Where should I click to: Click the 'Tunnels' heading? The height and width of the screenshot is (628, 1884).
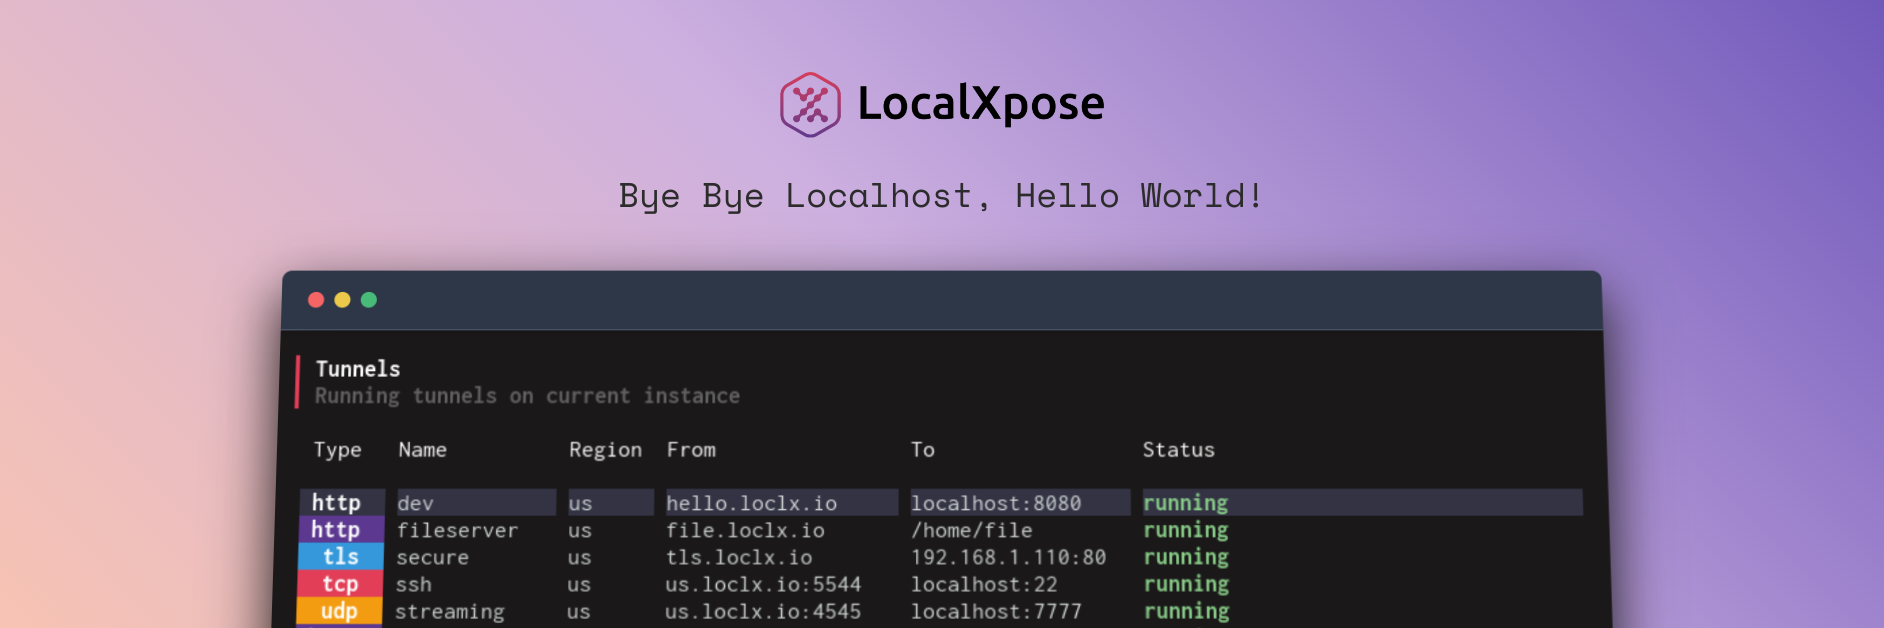click(358, 369)
